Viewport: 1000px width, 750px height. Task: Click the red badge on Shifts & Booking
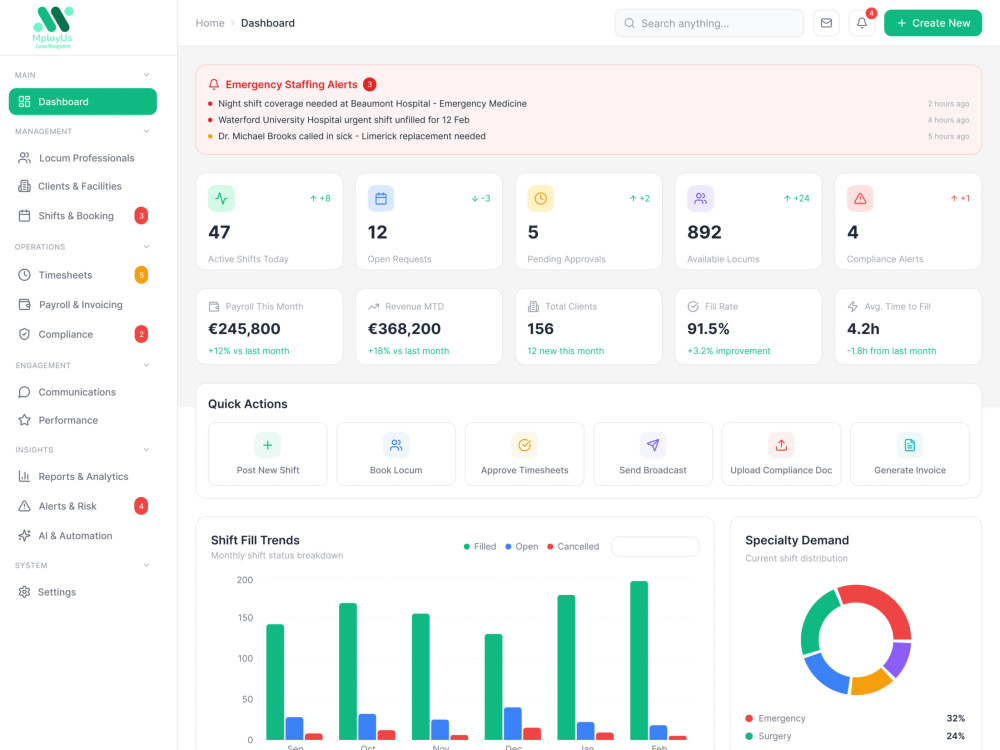pos(141,216)
